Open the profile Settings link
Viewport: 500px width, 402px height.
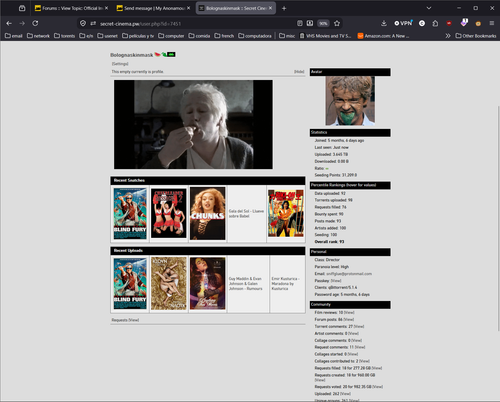coord(120,63)
